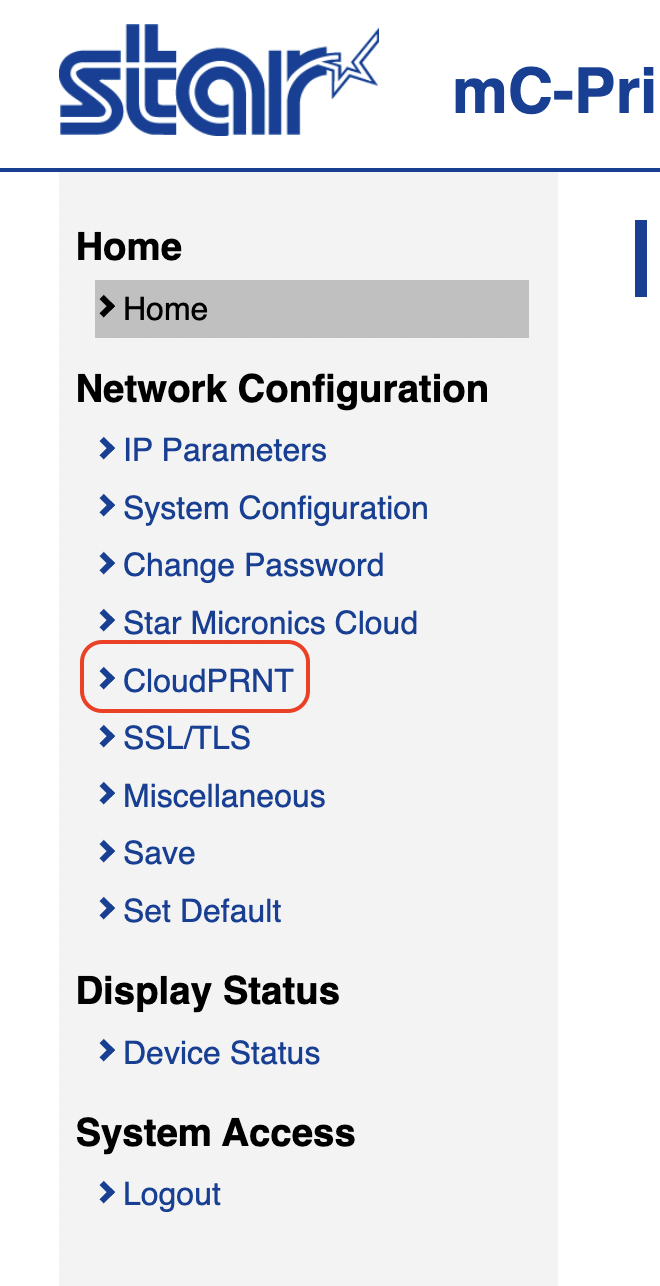Open the Change Password page
Viewport: 660px width, 1286px height.
point(253,566)
